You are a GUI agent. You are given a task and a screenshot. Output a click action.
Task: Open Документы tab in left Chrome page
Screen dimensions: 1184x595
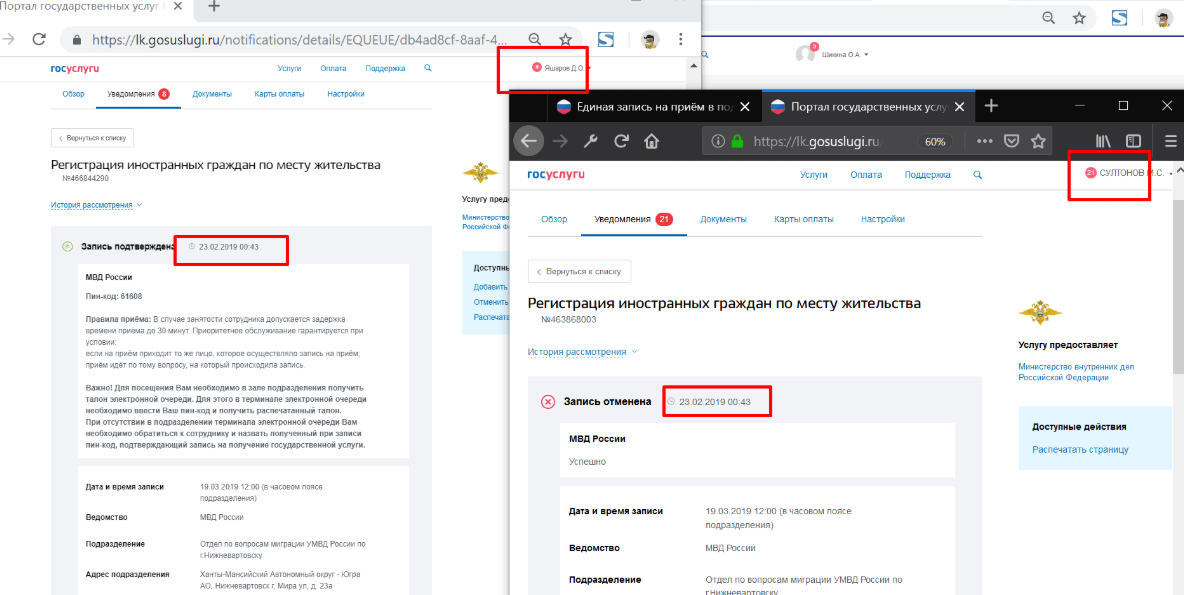211,94
